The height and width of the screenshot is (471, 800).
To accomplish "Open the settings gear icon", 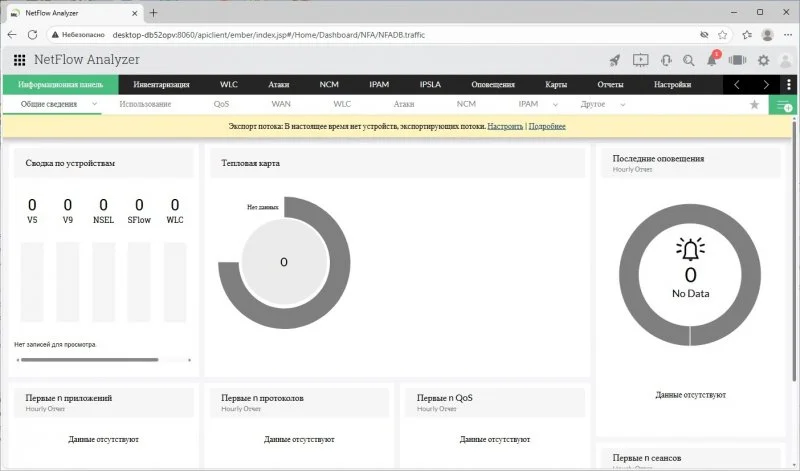I will (x=763, y=60).
